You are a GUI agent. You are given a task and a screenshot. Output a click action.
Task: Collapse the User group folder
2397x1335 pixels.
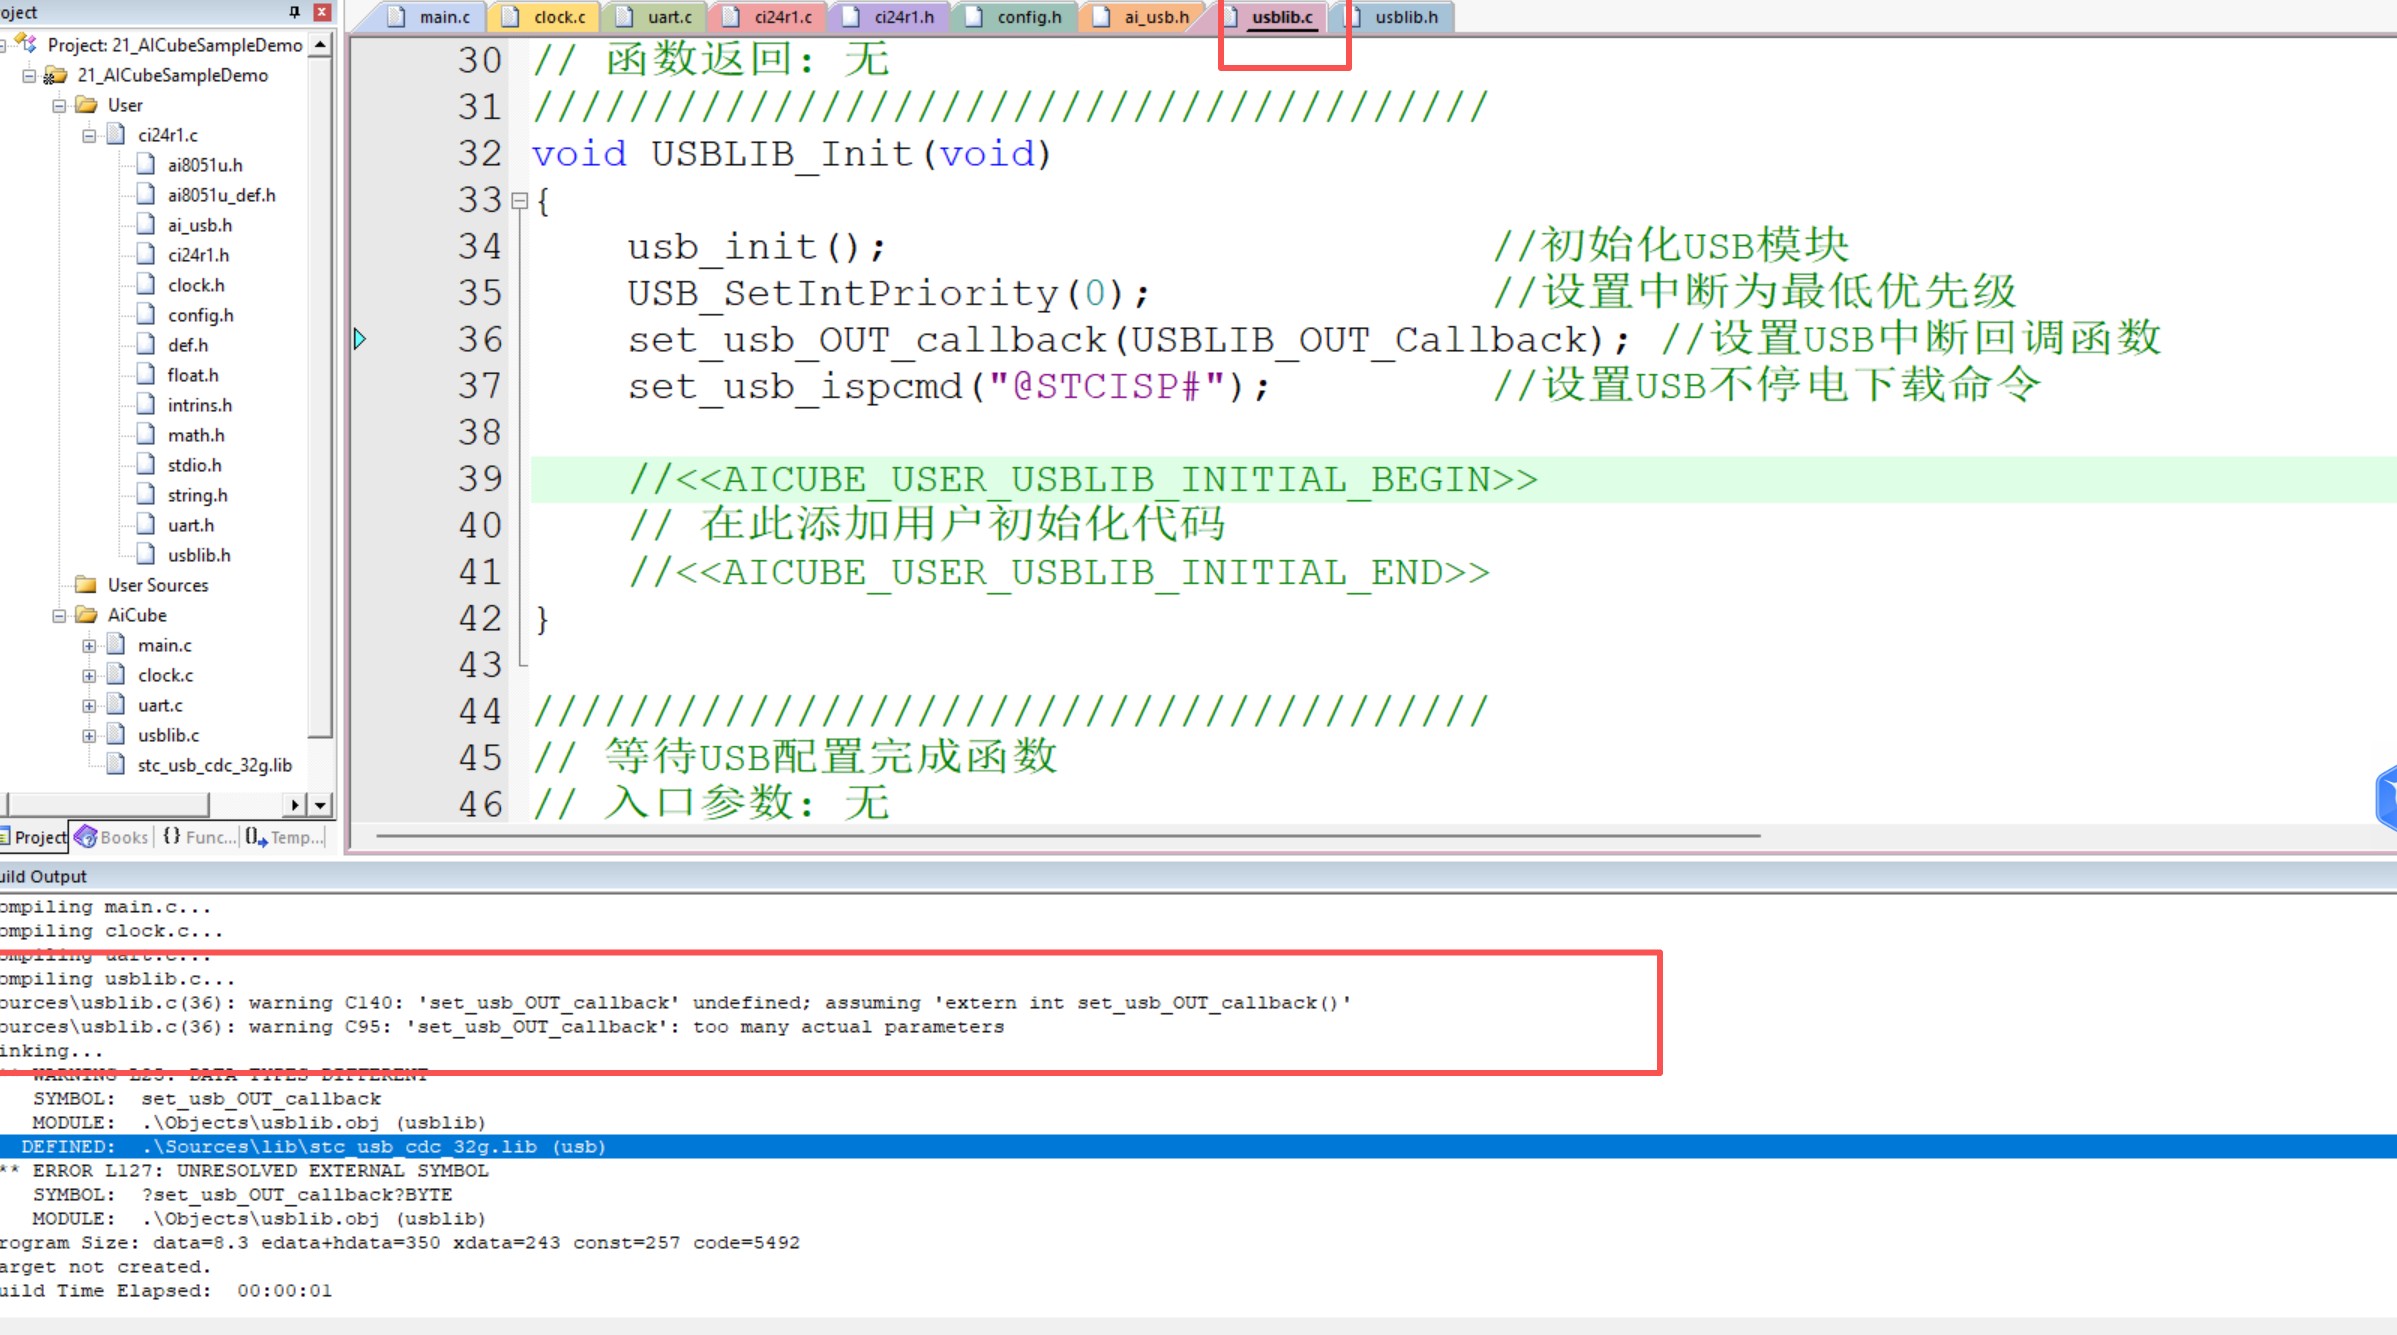coord(59,106)
